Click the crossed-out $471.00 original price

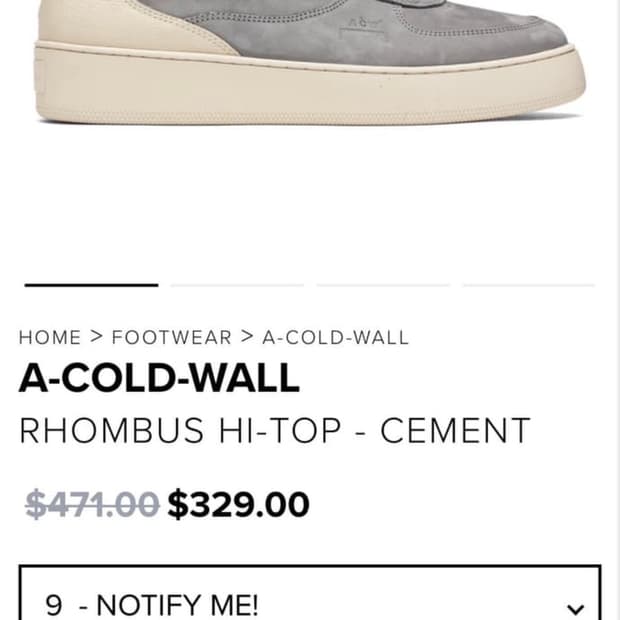coord(92,504)
